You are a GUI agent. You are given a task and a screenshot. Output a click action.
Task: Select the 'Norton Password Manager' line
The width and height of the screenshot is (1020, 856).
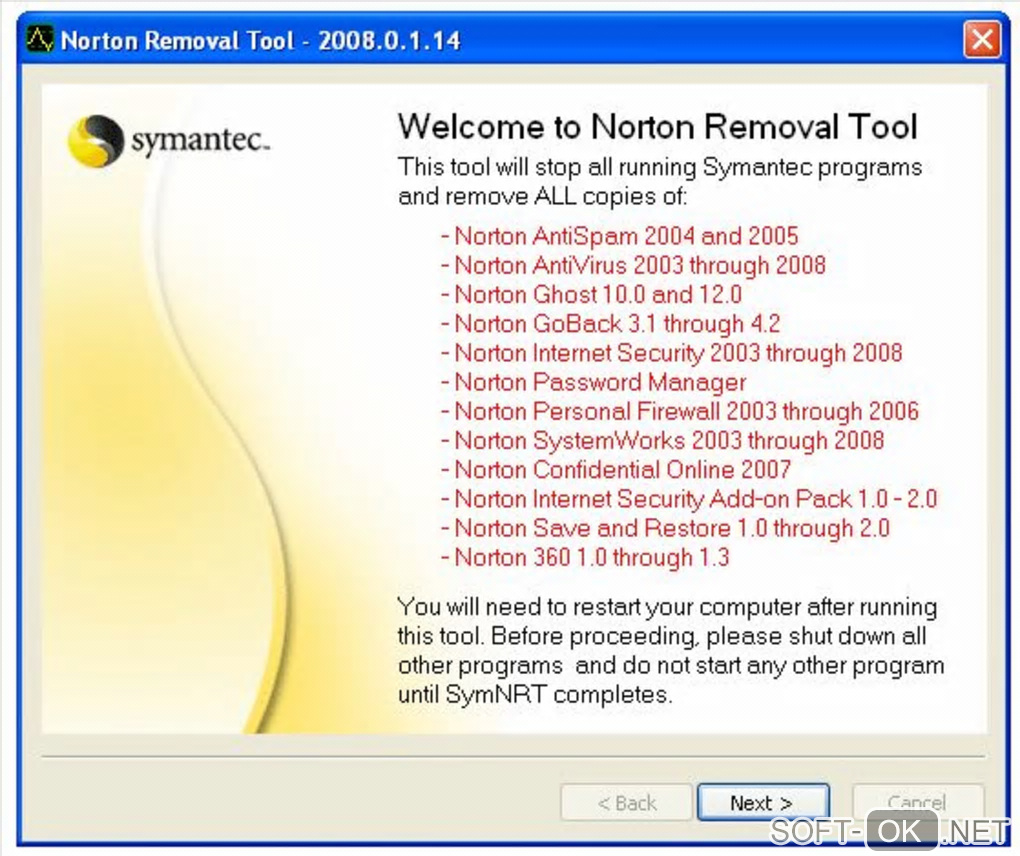click(593, 382)
